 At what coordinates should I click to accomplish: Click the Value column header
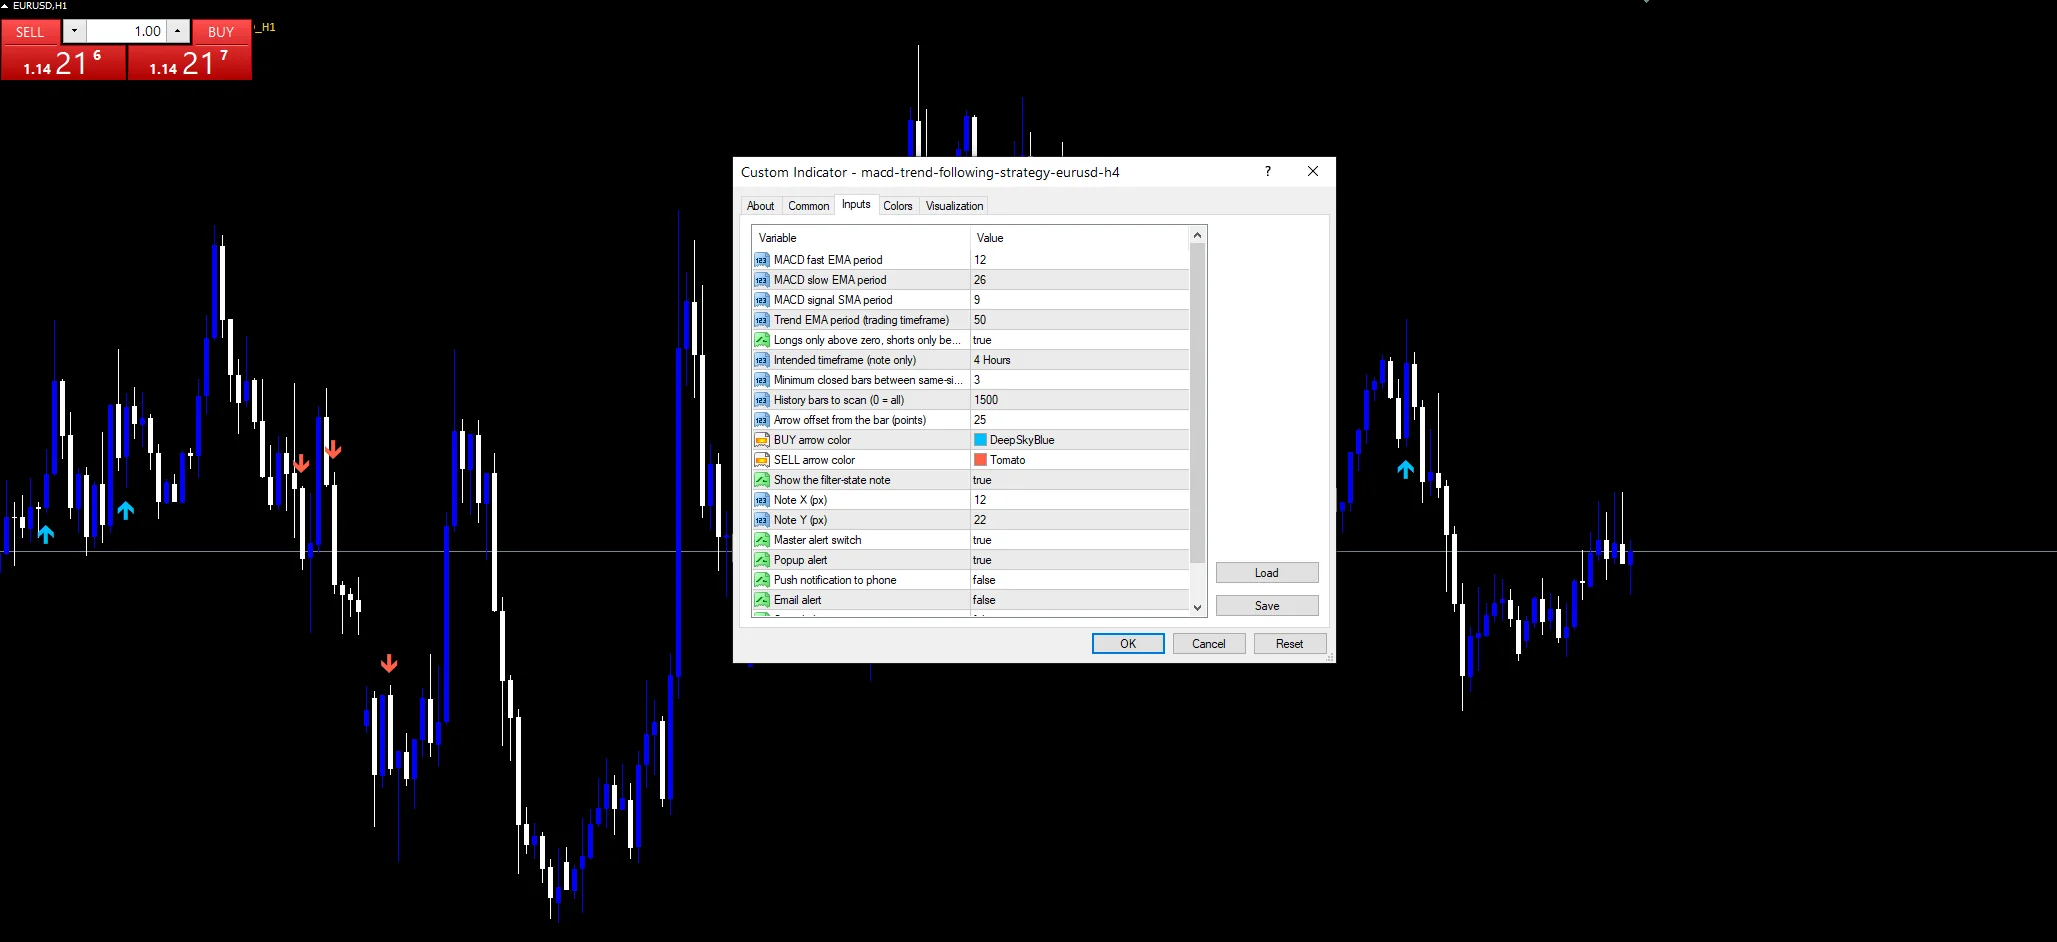[x=1080, y=238]
